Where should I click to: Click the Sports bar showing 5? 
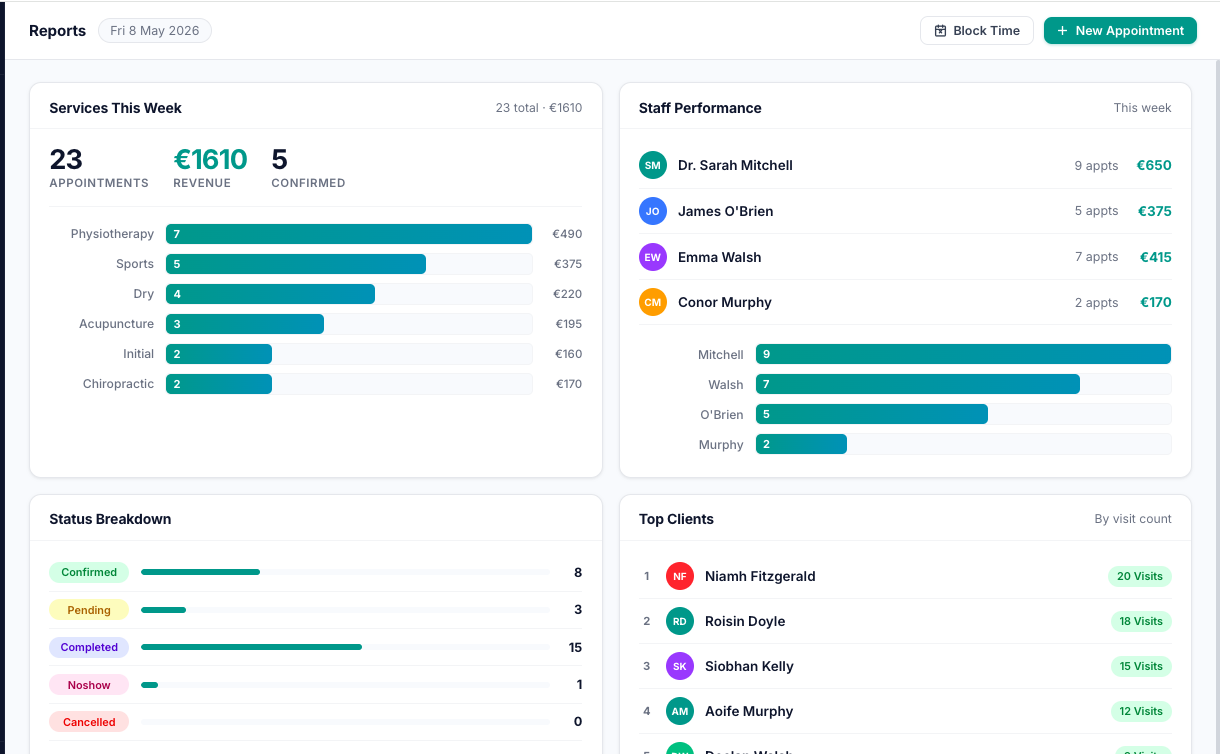(x=296, y=264)
